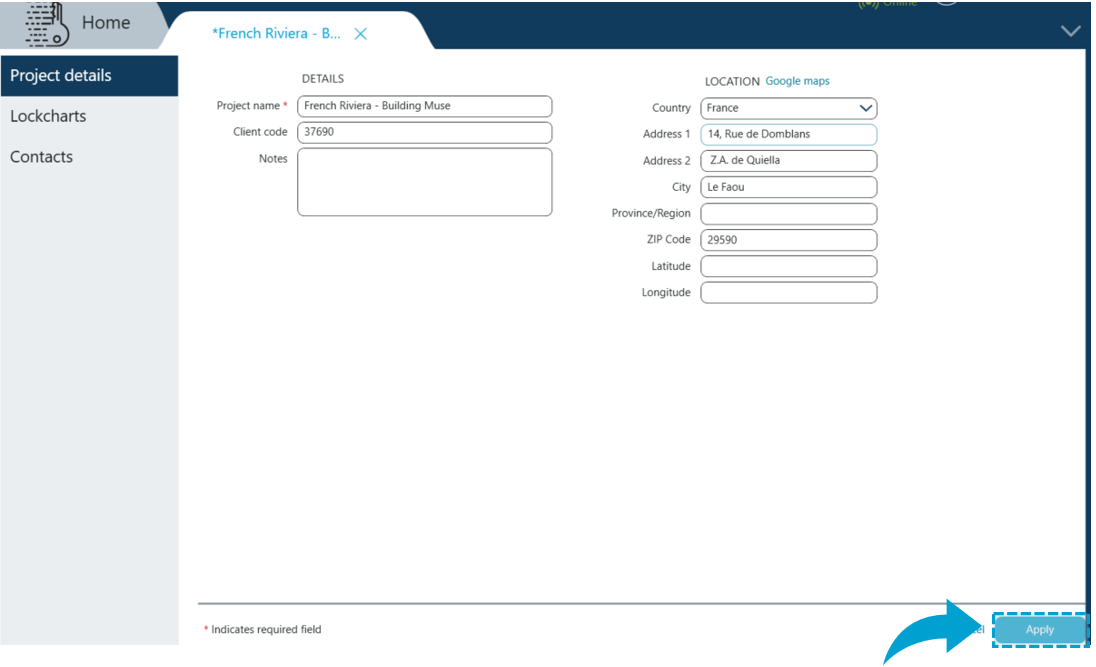Click the empty Province/Region field

(x=788, y=214)
